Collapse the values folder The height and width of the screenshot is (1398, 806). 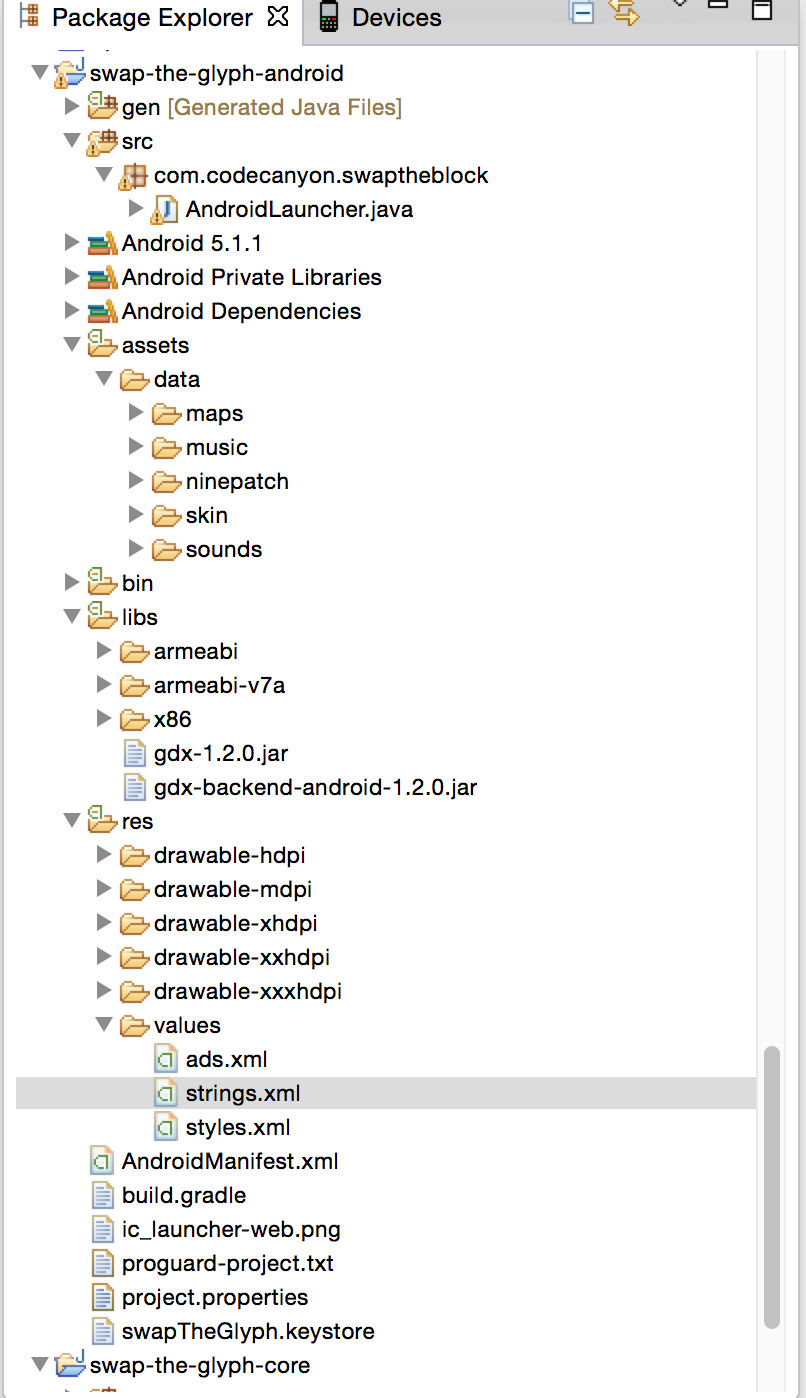[x=104, y=1025]
